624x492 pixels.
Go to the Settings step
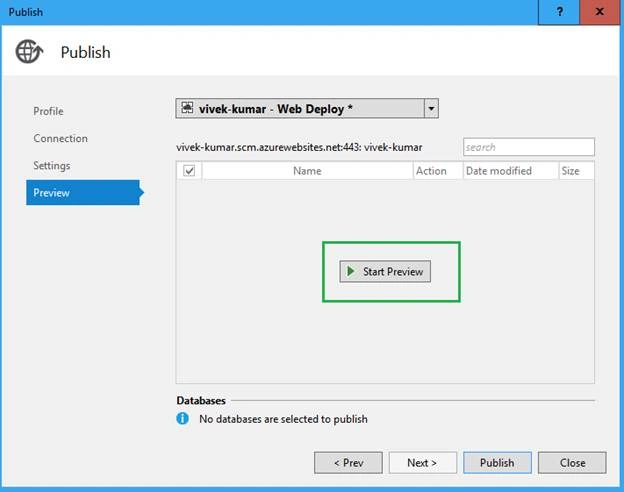click(x=52, y=166)
